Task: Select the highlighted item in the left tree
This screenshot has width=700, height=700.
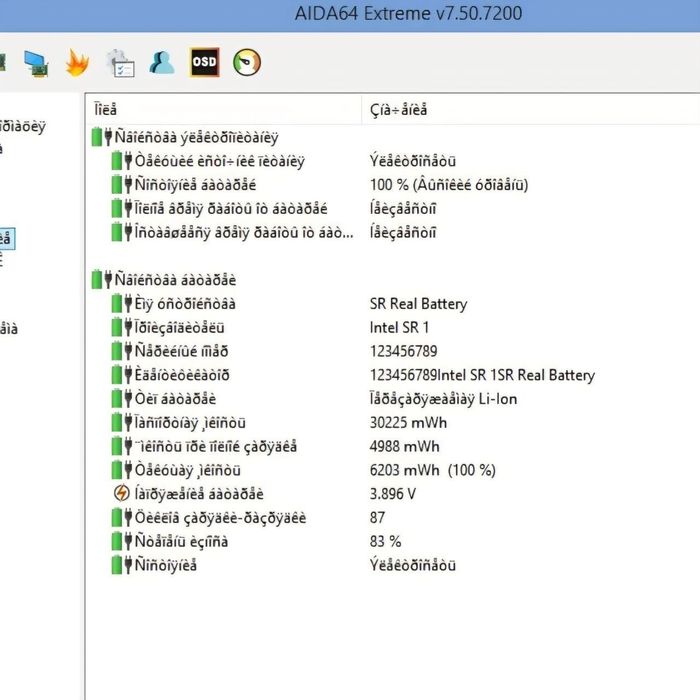Action: coord(6,238)
